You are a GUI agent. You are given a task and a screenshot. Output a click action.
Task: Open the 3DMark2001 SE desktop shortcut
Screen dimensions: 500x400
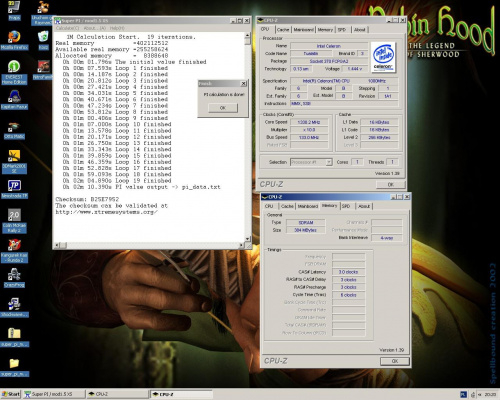point(14,162)
